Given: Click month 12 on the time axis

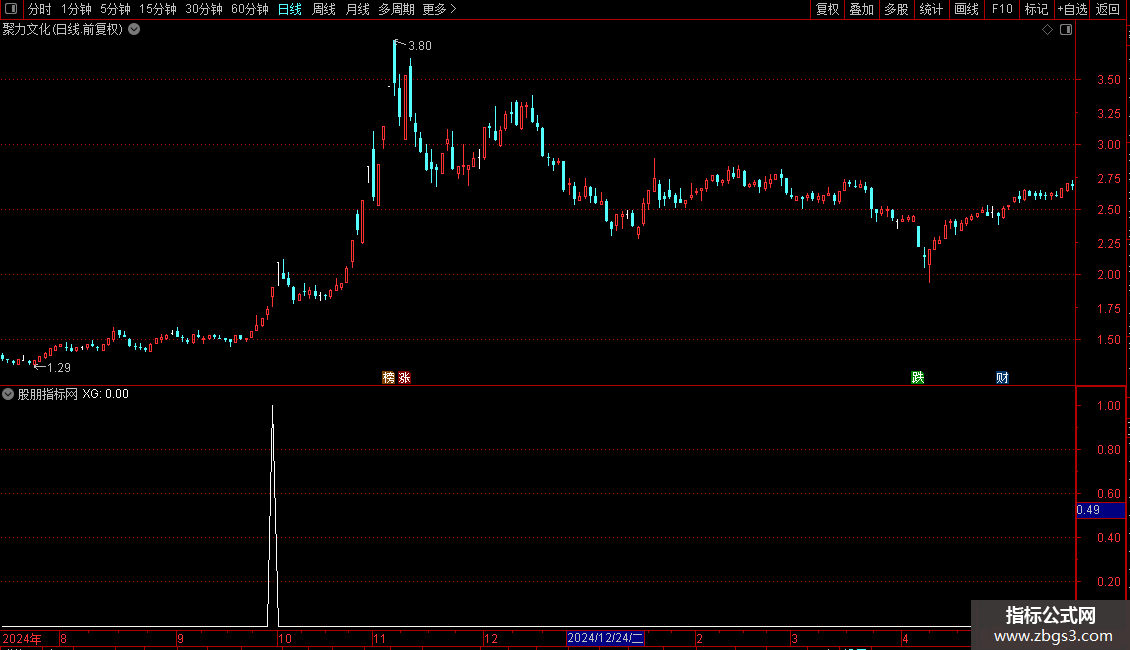Looking at the screenshot, I should [x=491, y=638].
